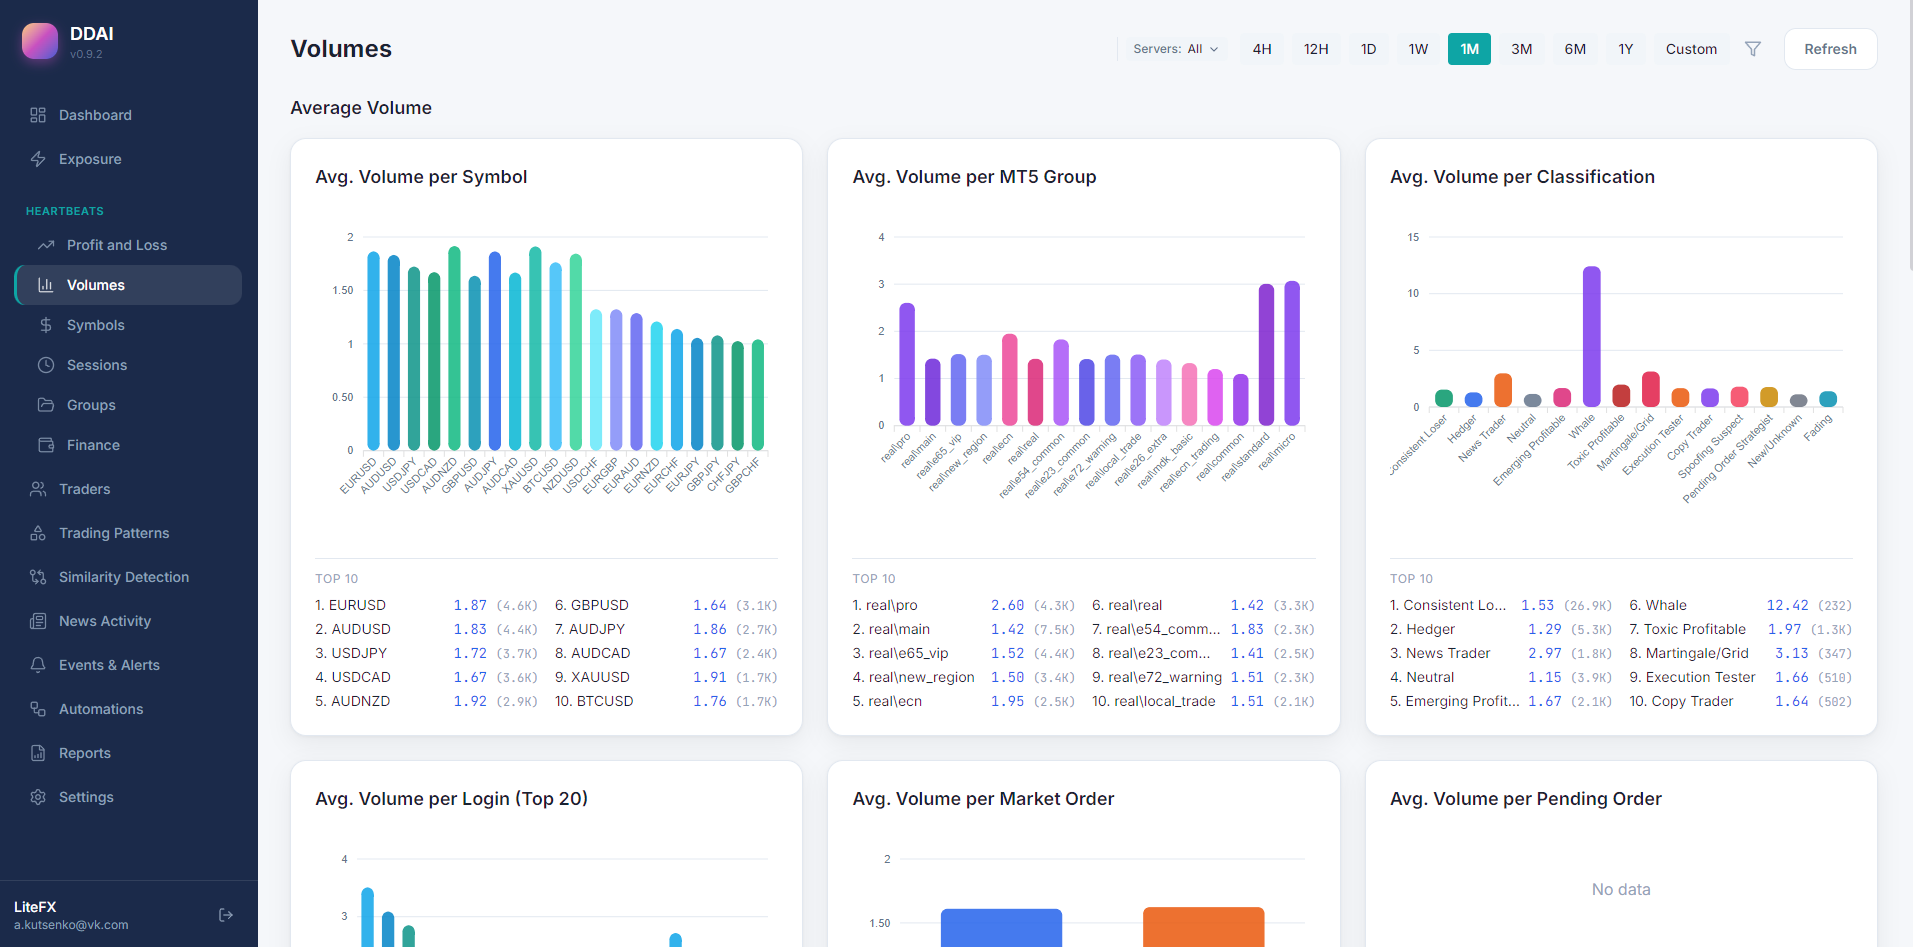The height and width of the screenshot is (947, 1913).
Task: Click the Automations icon in sidebar
Action: click(38, 709)
